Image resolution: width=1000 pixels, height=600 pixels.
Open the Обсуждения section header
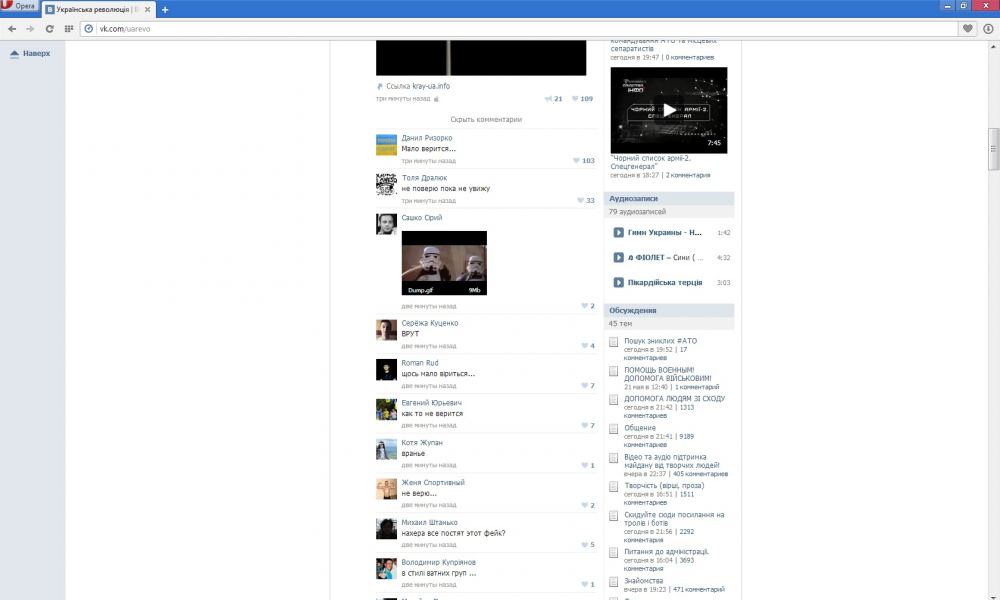[x=669, y=311]
